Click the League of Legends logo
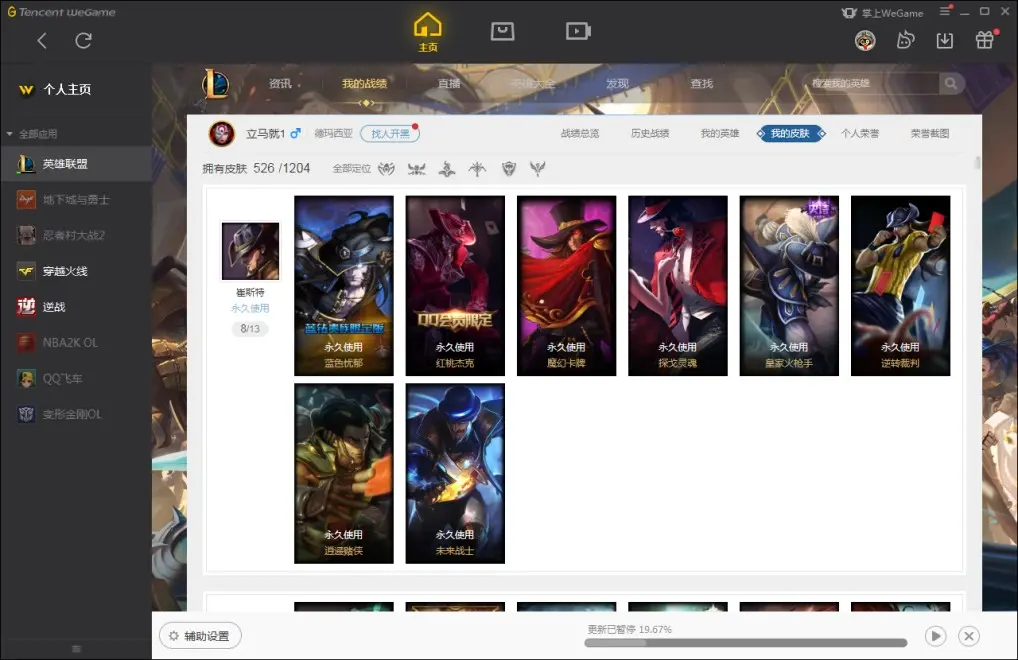Screen dimensions: 1018x660 point(214,84)
